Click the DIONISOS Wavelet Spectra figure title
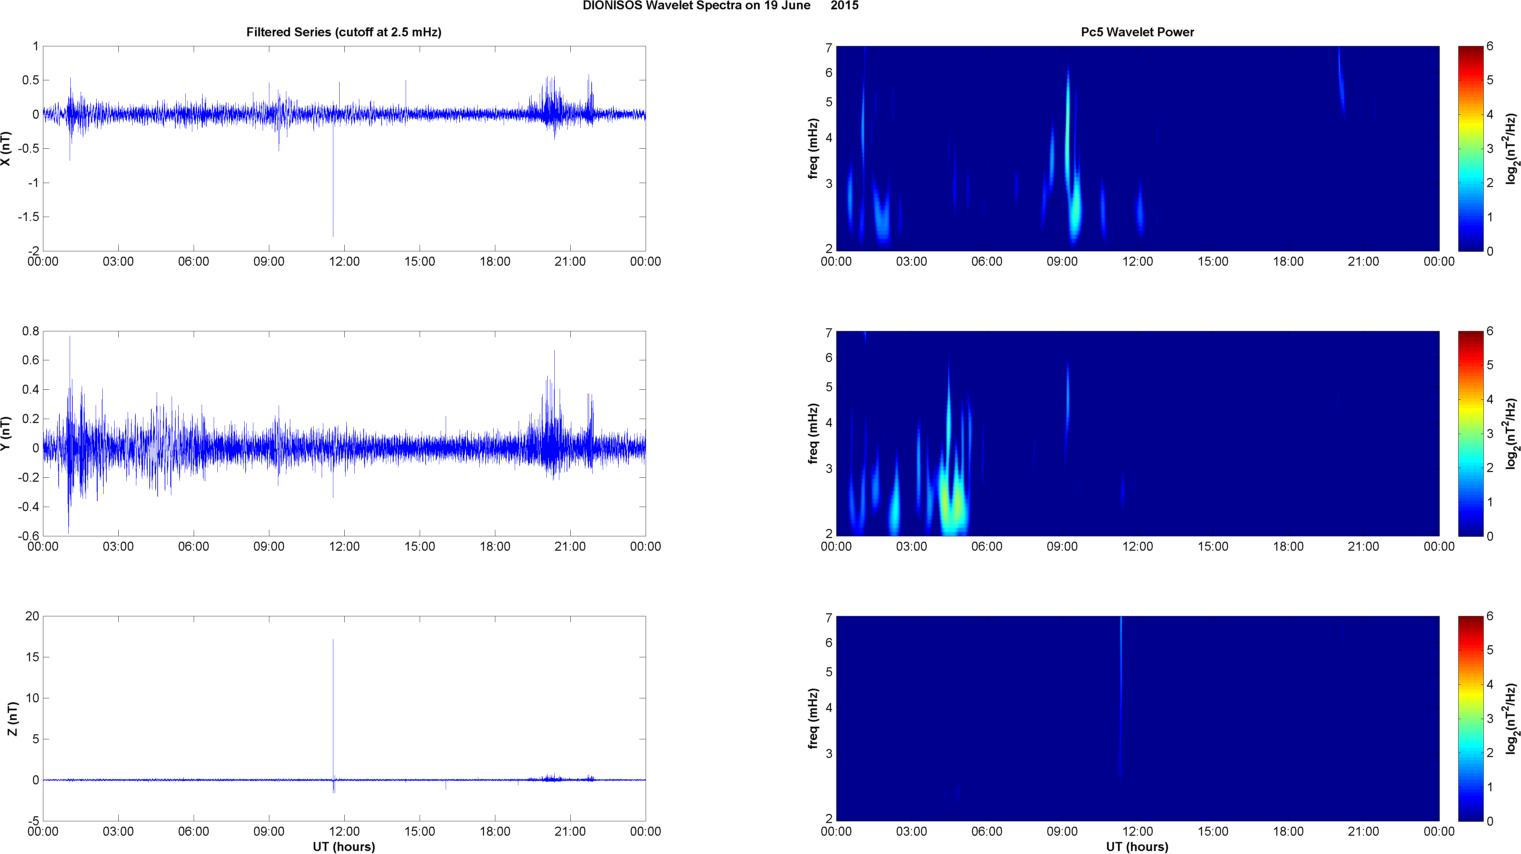 [x=720, y=6]
